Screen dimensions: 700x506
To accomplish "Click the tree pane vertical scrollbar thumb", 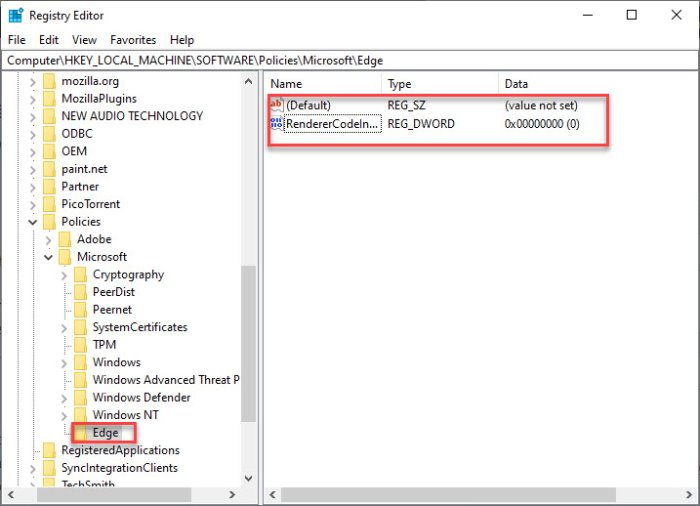I will pos(249,344).
